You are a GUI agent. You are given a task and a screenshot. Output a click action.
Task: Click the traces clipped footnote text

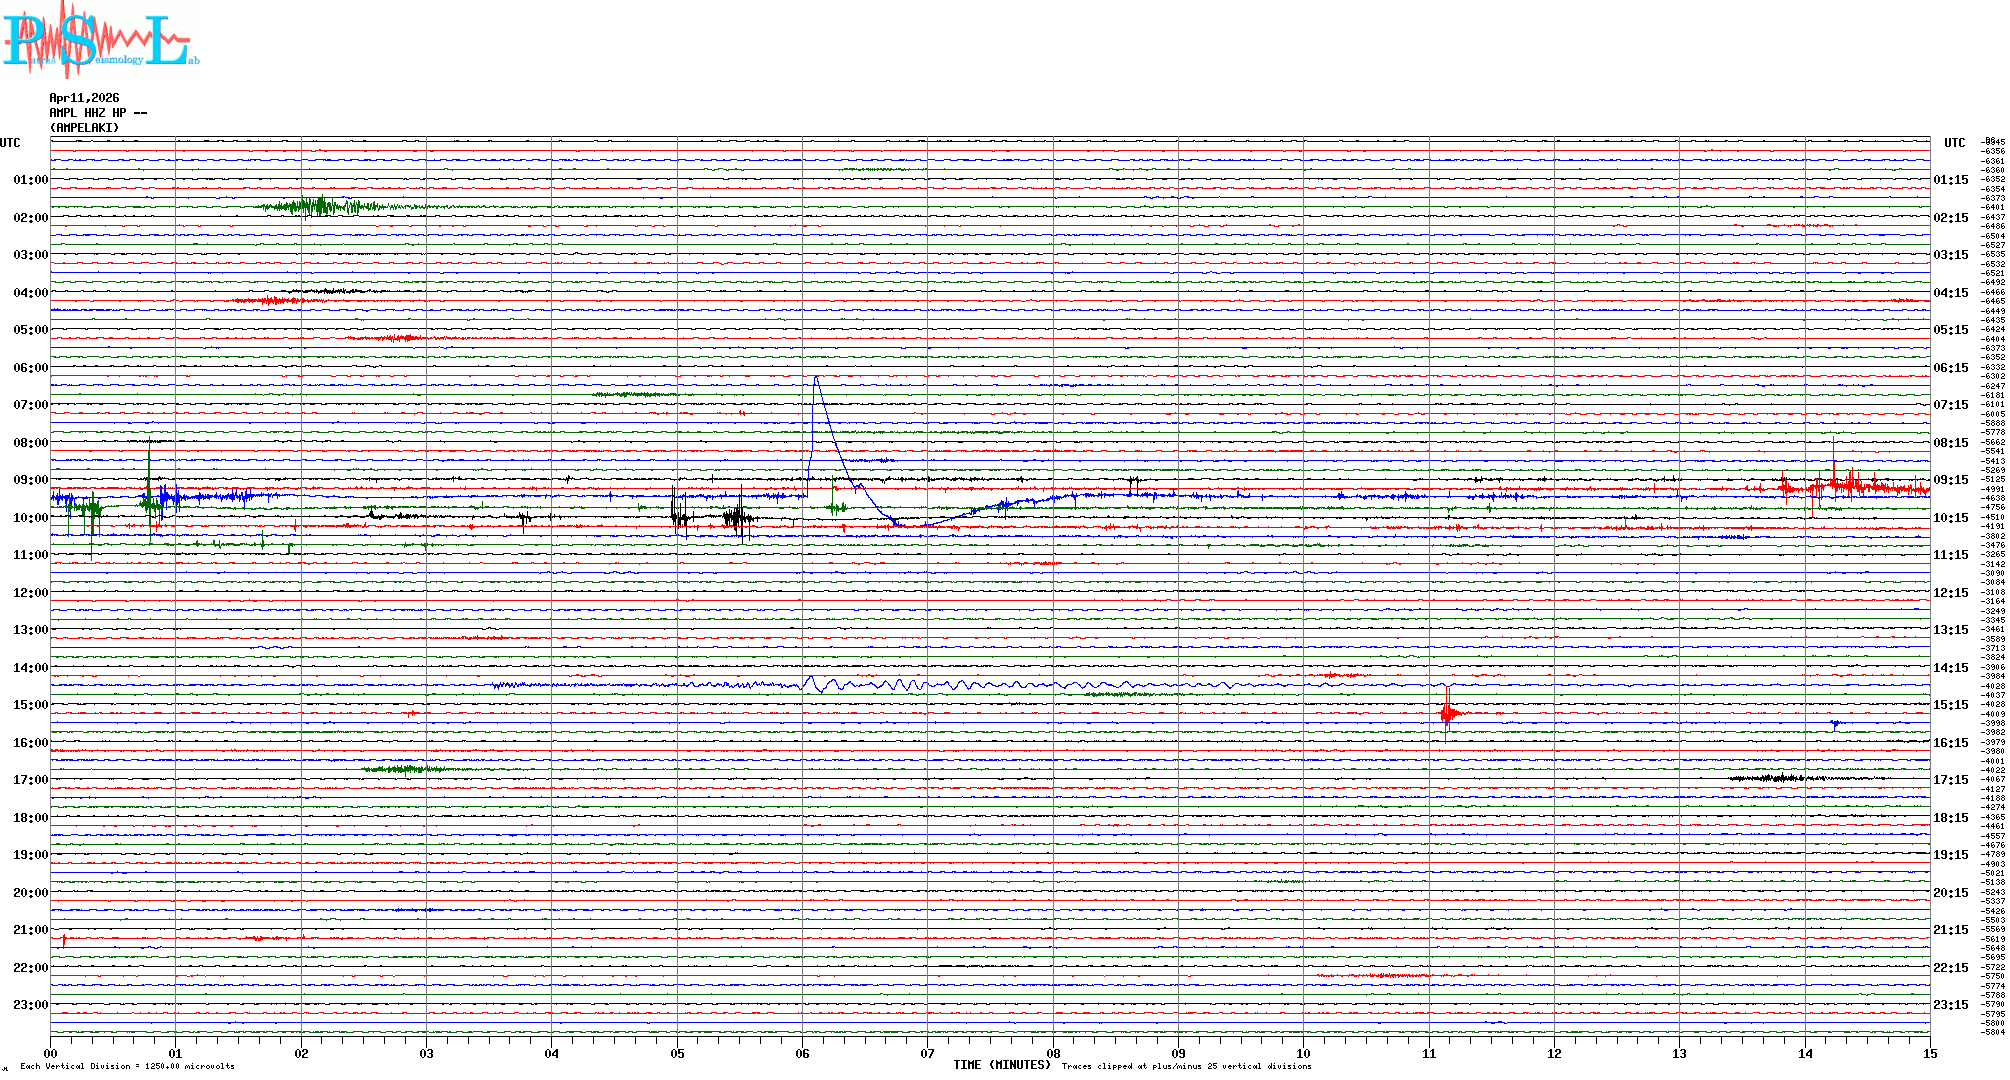[x=1186, y=1066]
